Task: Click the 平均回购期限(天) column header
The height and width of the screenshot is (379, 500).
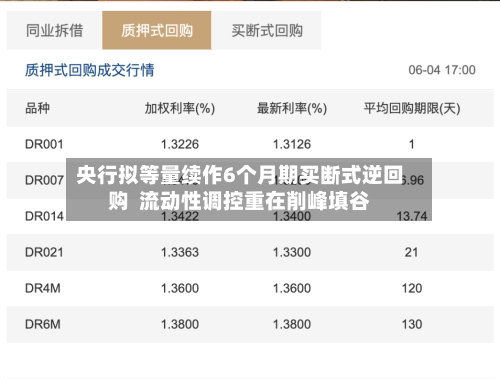Action: coord(412,108)
